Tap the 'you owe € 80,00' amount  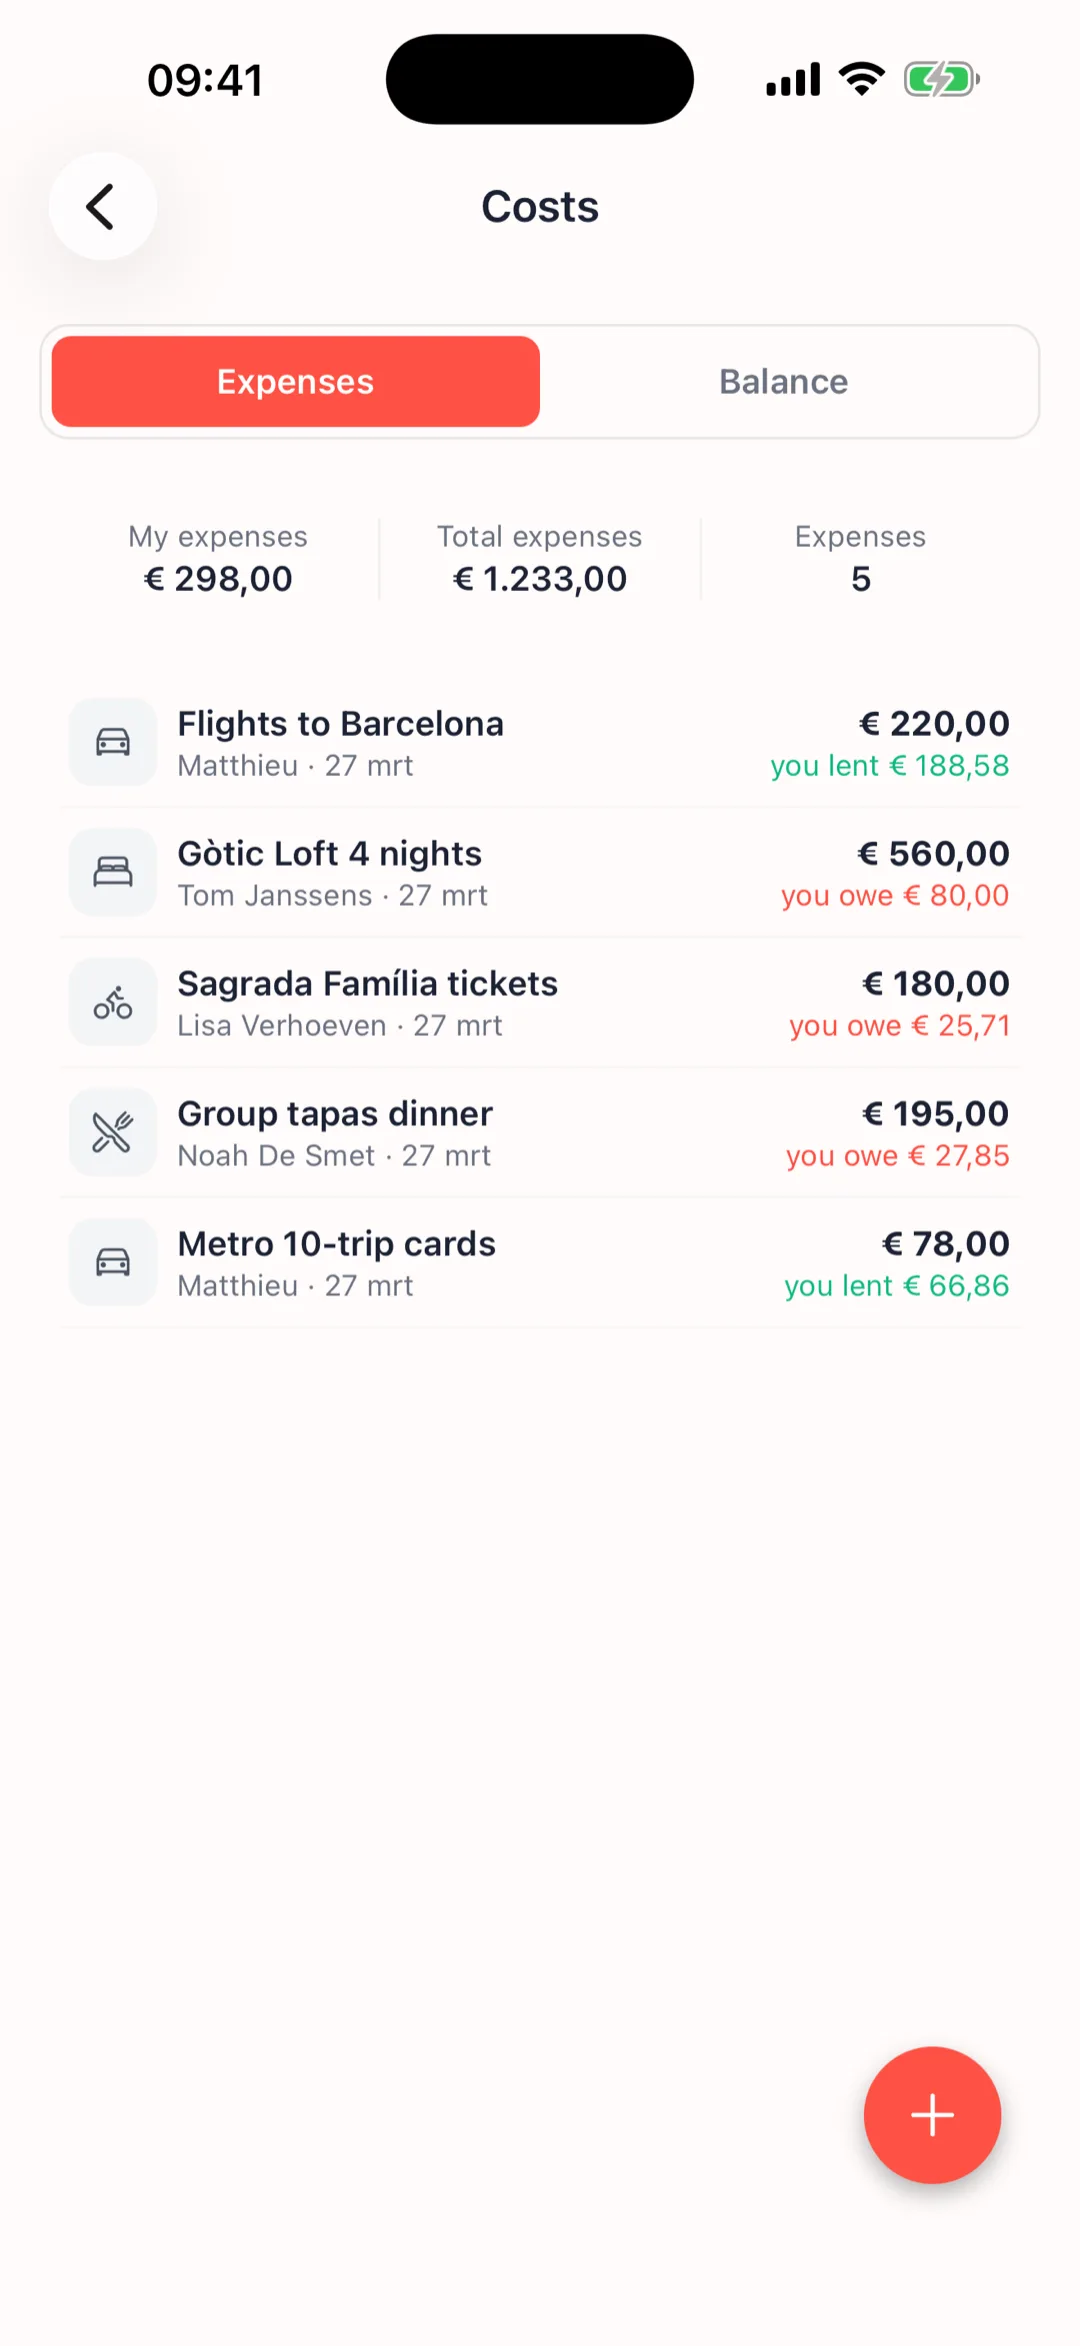pos(895,896)
